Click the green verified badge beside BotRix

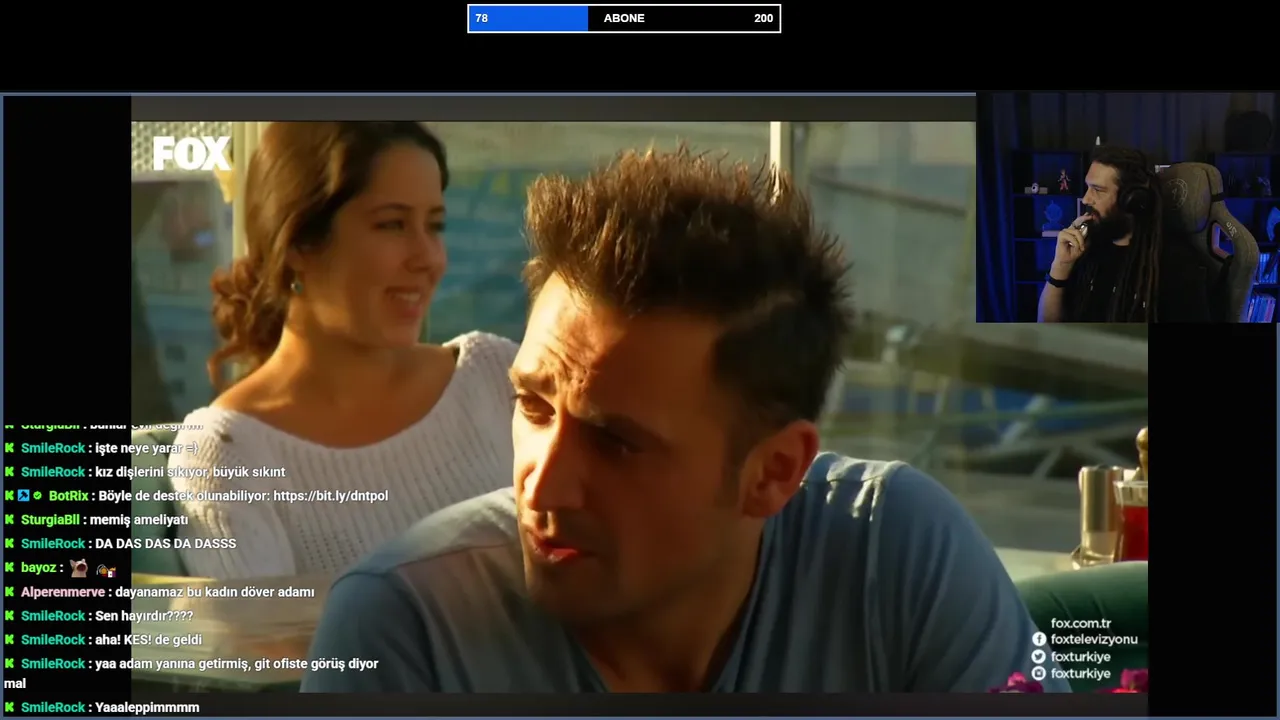[x=38, y=496]
